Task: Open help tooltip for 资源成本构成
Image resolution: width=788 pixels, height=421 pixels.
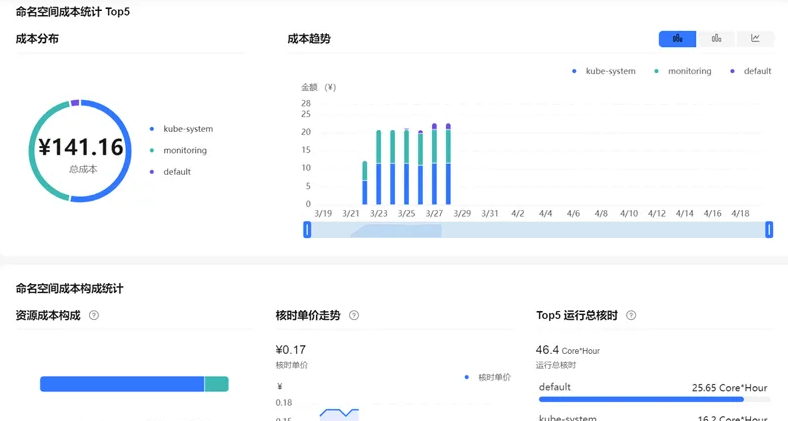Action: tap(94, 315)
